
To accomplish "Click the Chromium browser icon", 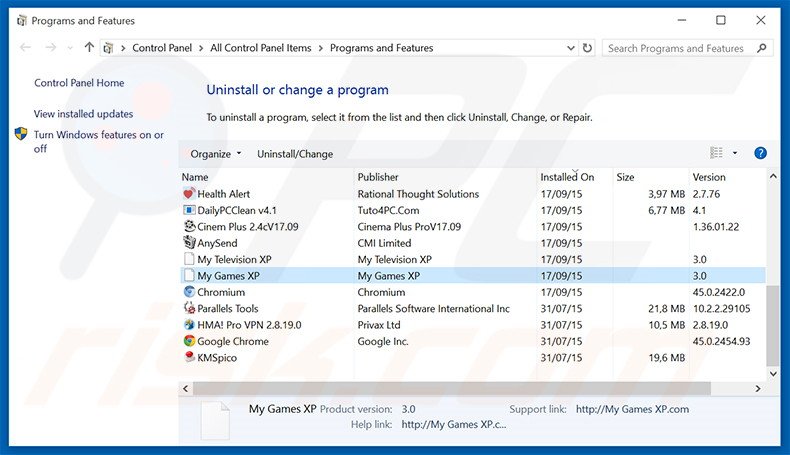I will click(189, 292).
